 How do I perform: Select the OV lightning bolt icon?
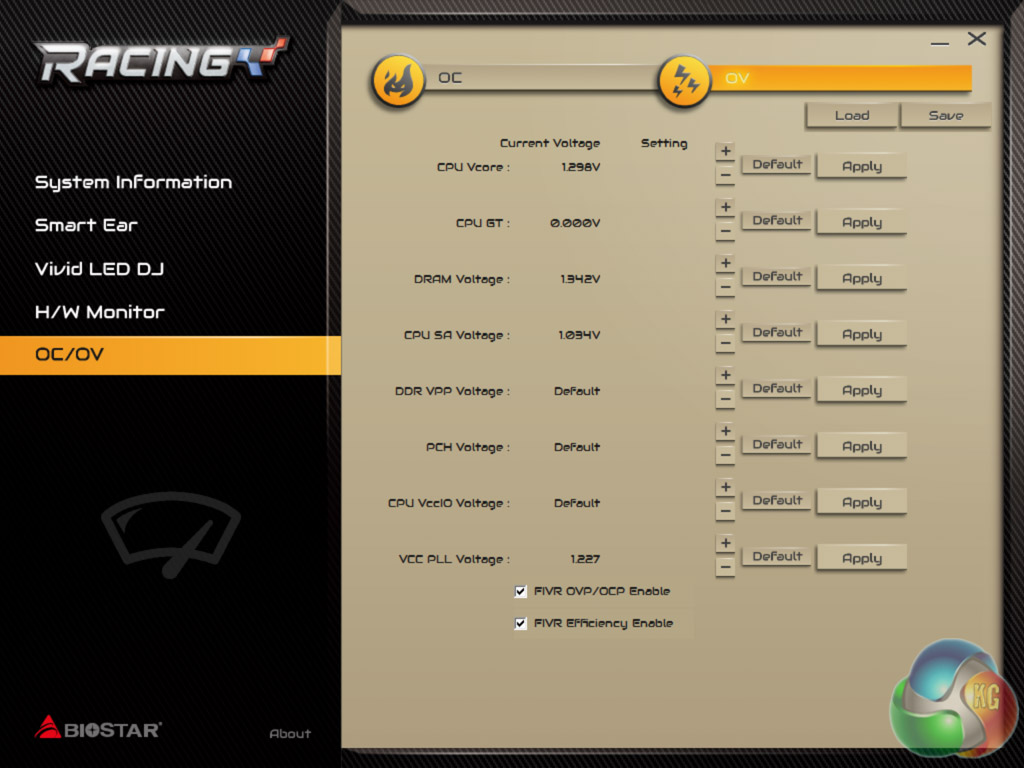tap(684, 81)
